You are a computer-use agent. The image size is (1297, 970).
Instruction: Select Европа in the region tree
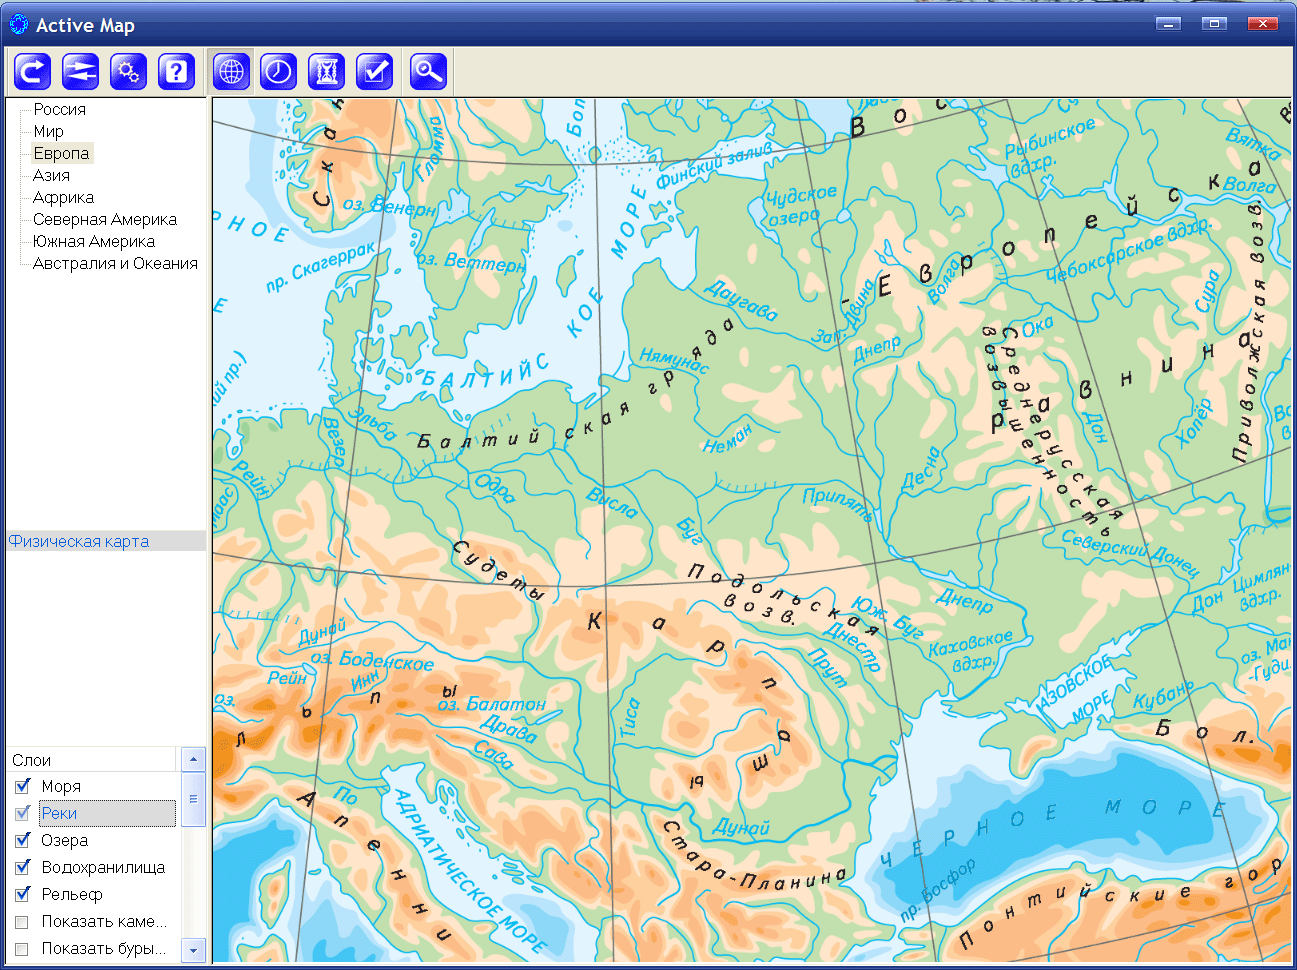(x=61, y=153)
